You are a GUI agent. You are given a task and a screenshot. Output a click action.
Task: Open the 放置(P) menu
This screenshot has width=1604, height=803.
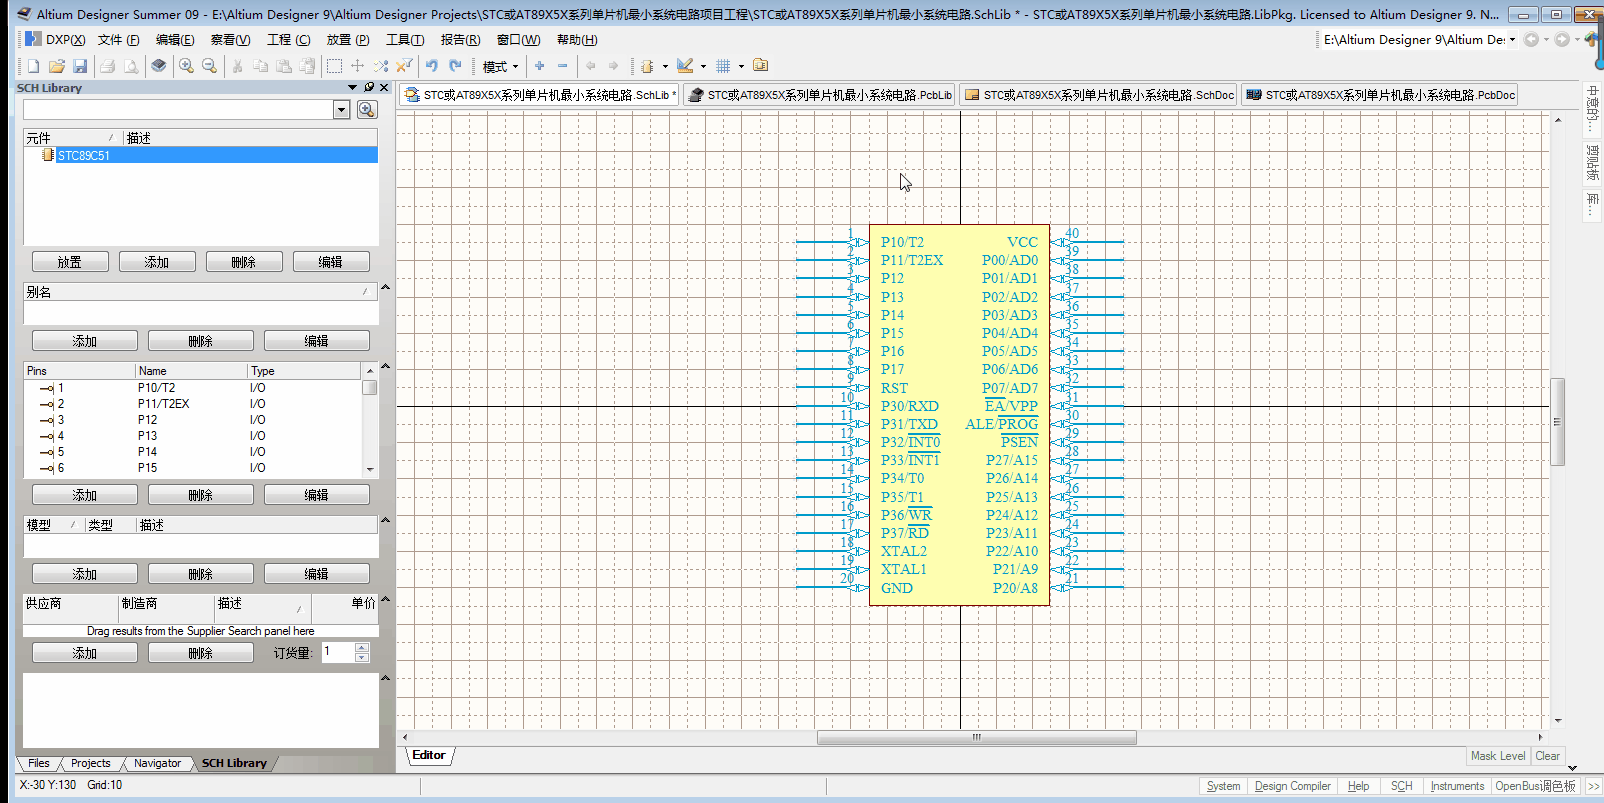pos(348,39)
